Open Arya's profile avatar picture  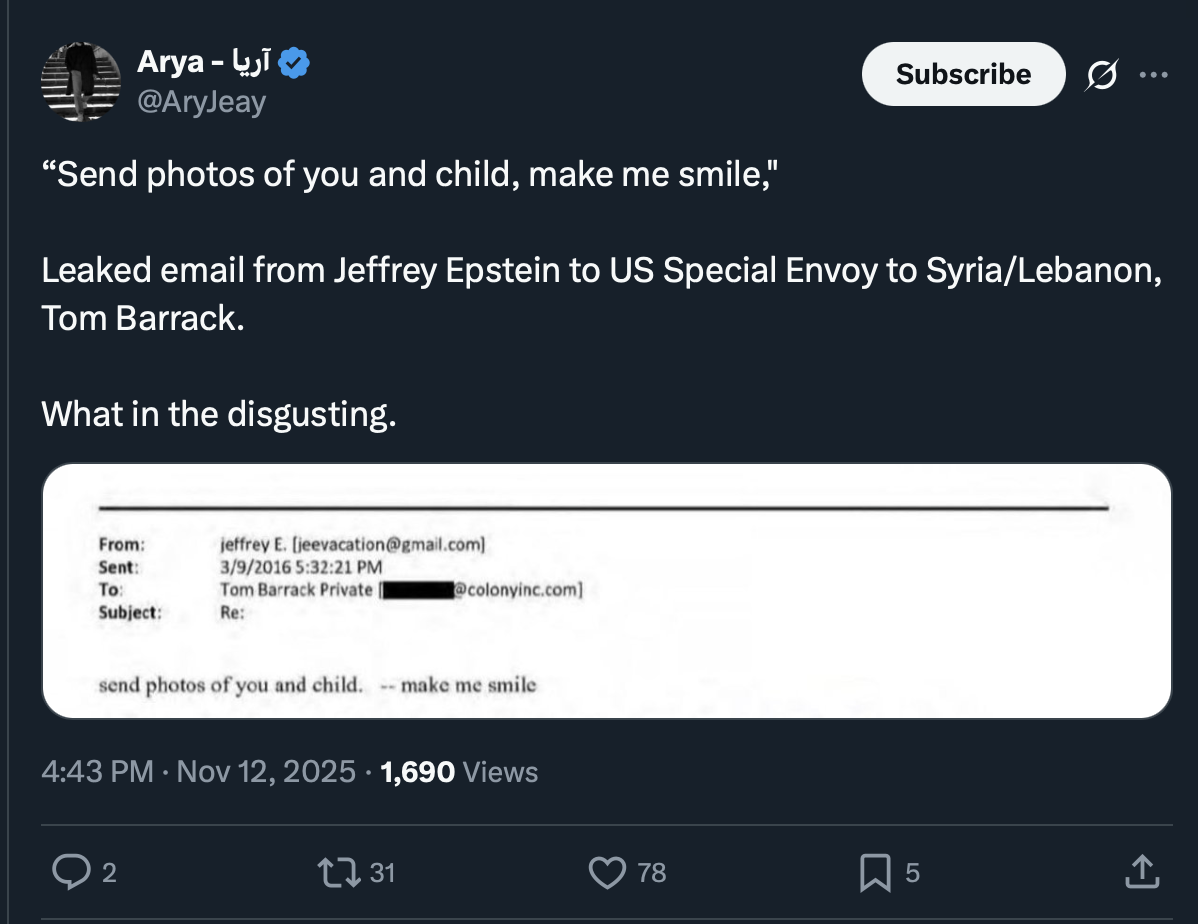click(81, 82)
